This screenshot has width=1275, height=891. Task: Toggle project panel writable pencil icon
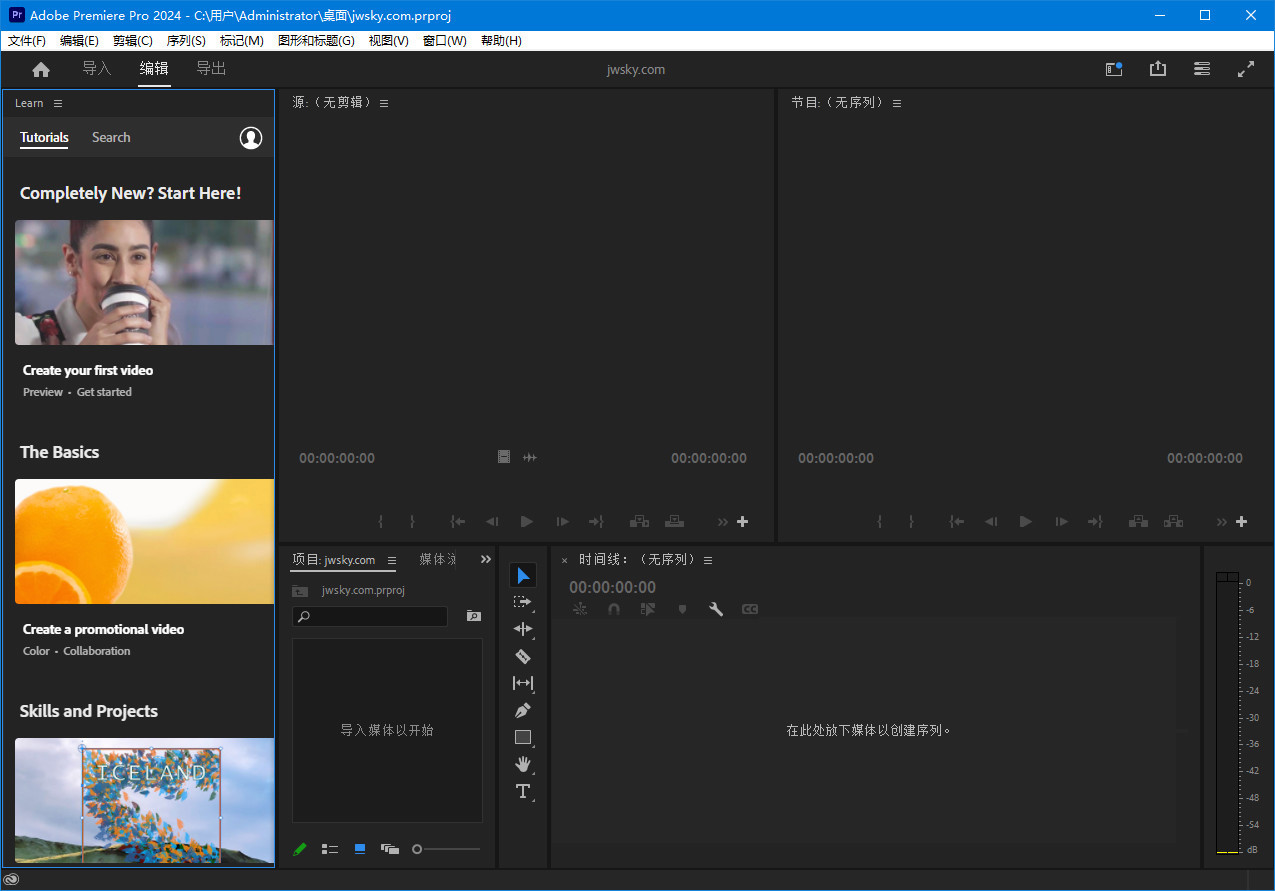point(300,849)
